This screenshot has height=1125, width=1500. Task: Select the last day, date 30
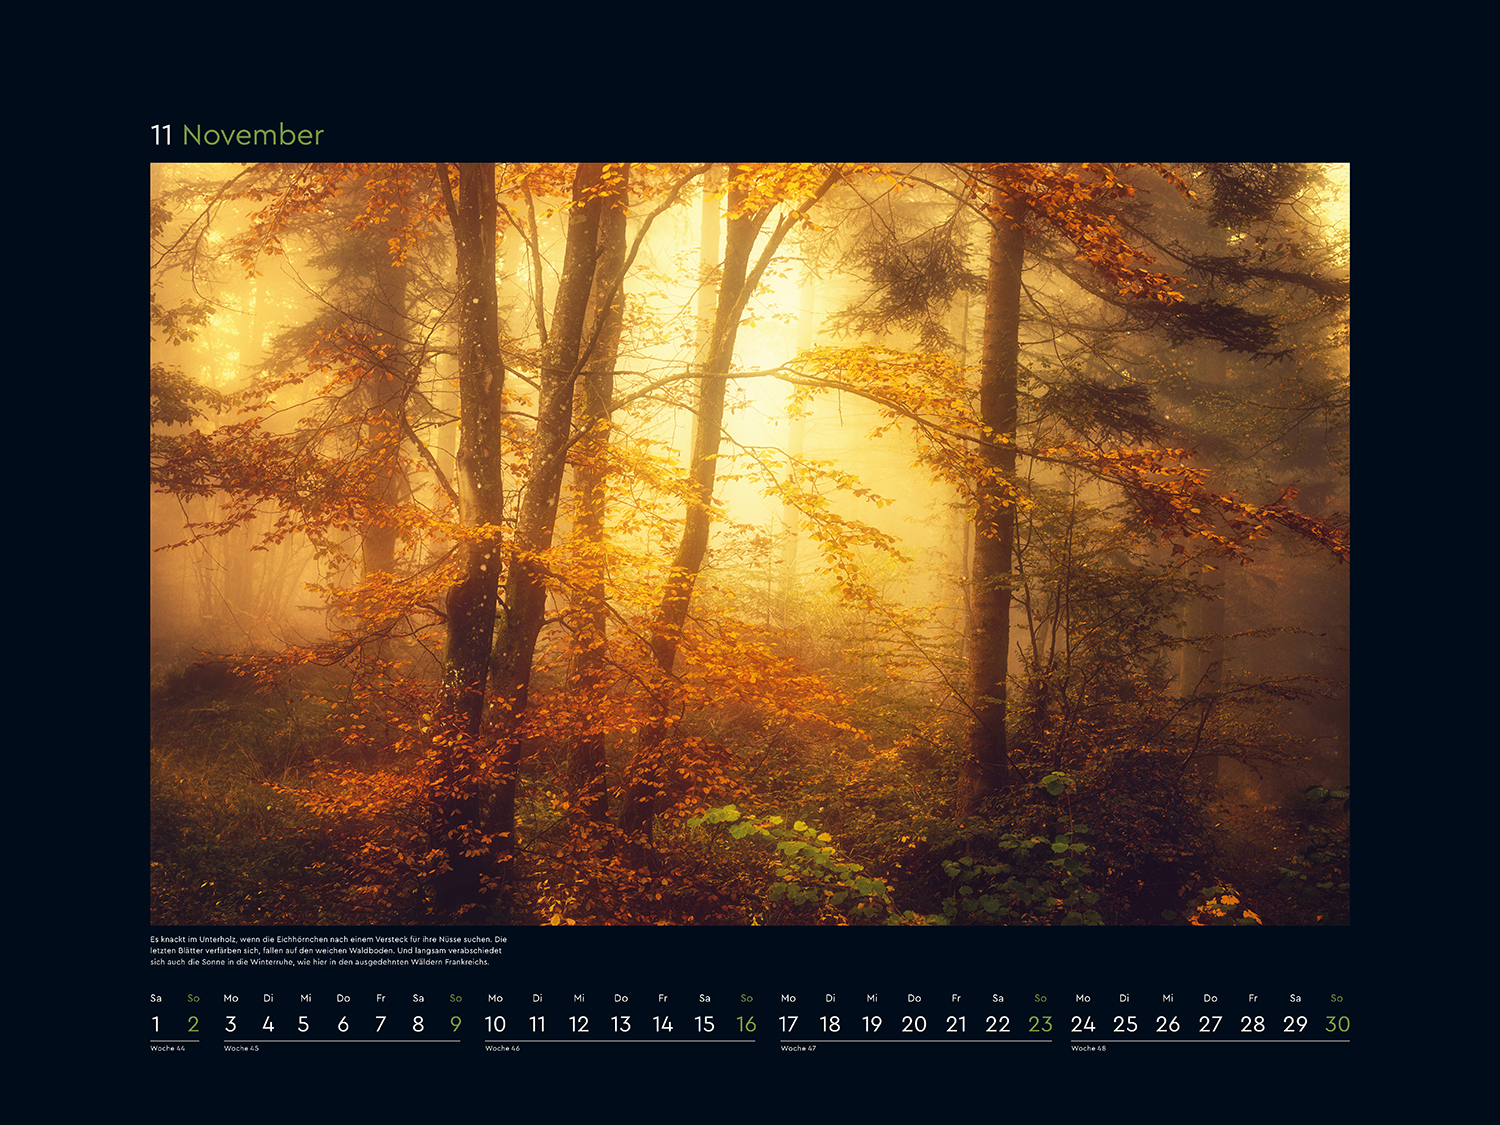(1337, 1024)
